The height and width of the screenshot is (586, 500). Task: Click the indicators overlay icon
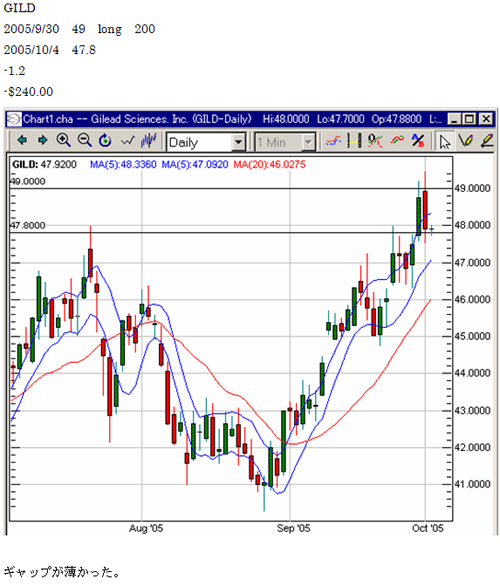(x=333, y=141)
